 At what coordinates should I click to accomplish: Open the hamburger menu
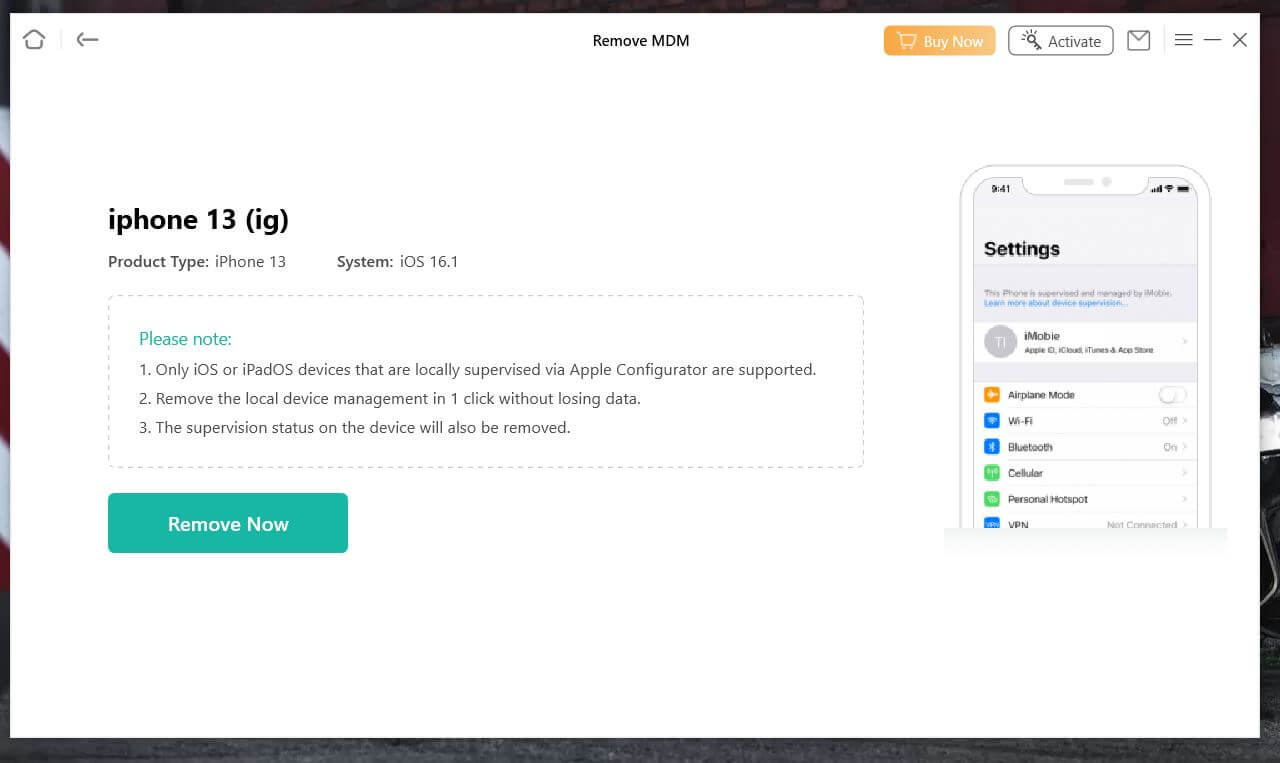pos(1183,40)
